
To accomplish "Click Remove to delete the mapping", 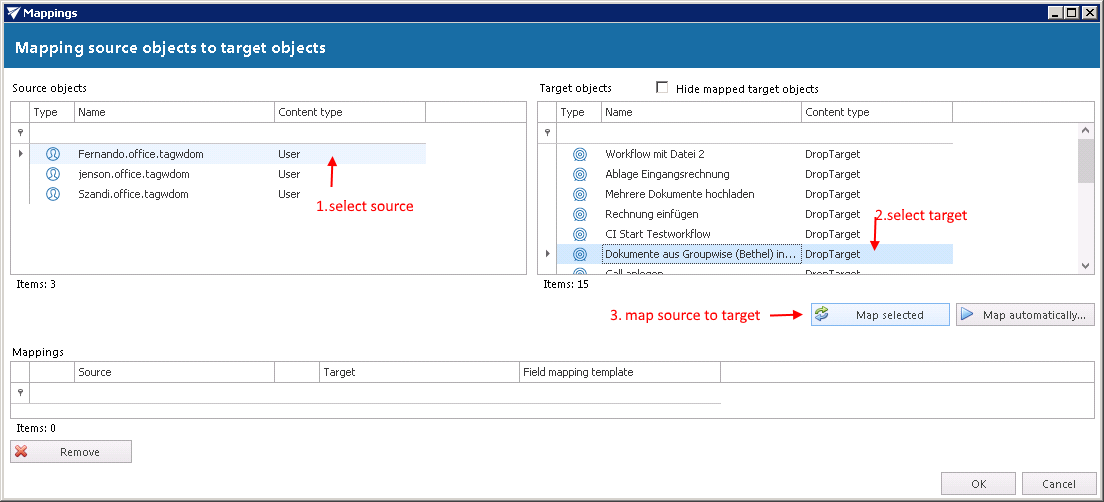I will pyautogui.click(x=71, y=452).
